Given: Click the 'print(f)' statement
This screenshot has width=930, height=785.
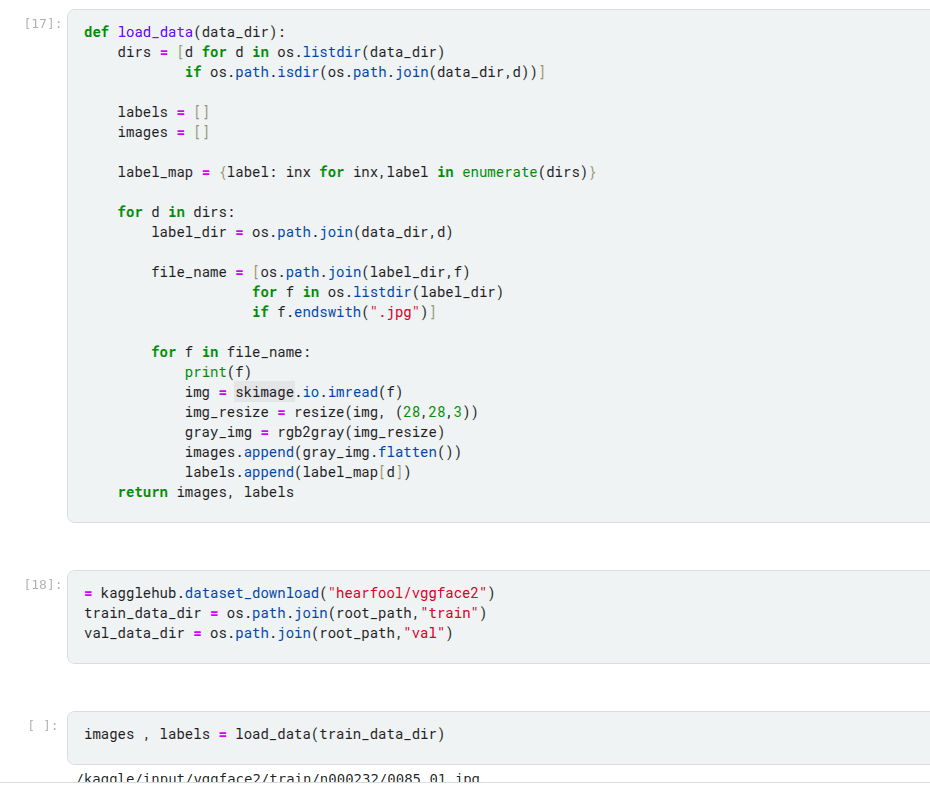Looking at the screenshot, I should (x=218, y=372).
